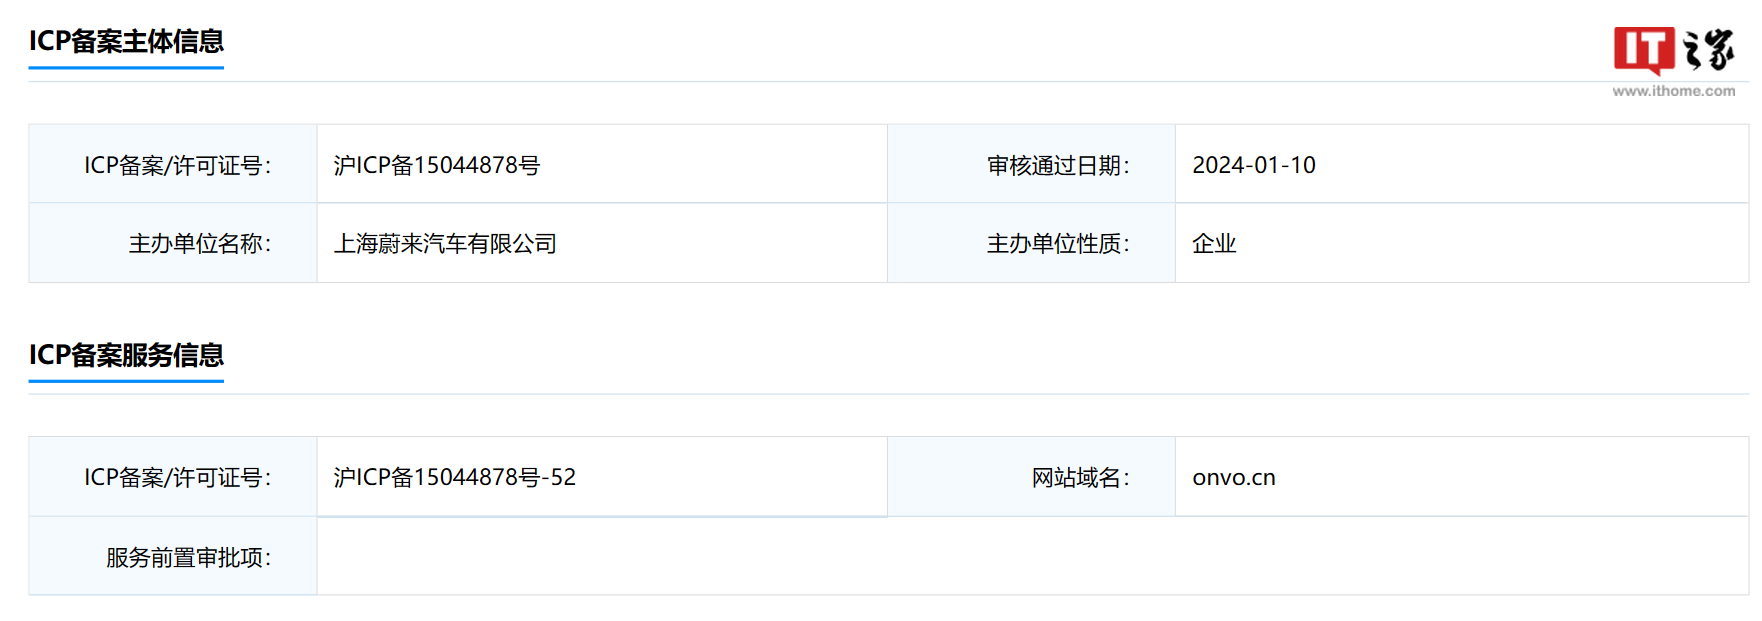Viewport: 1762px width, 621px height.
Task: Click the red IT speech-bubble logo icon
Action: (1643, 50)
